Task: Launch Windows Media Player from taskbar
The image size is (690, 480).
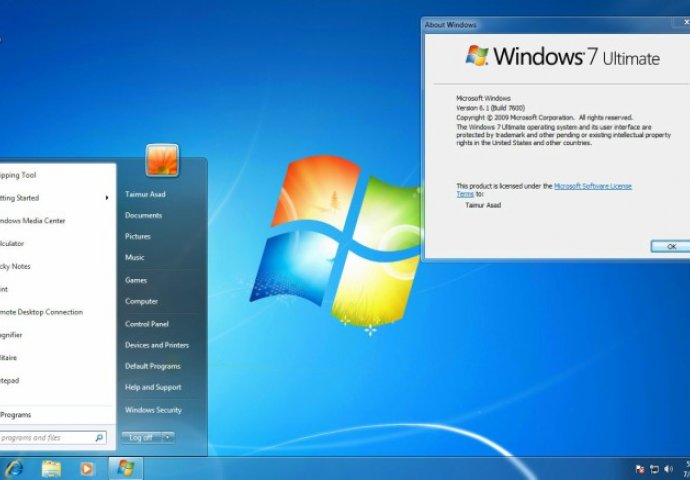Action: coord(87,468)
